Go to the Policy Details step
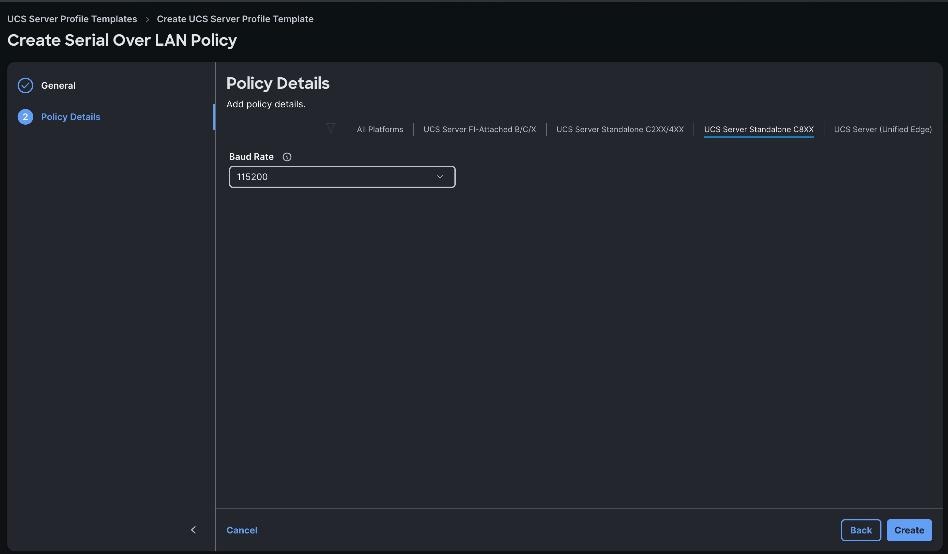 click(71, 117)
